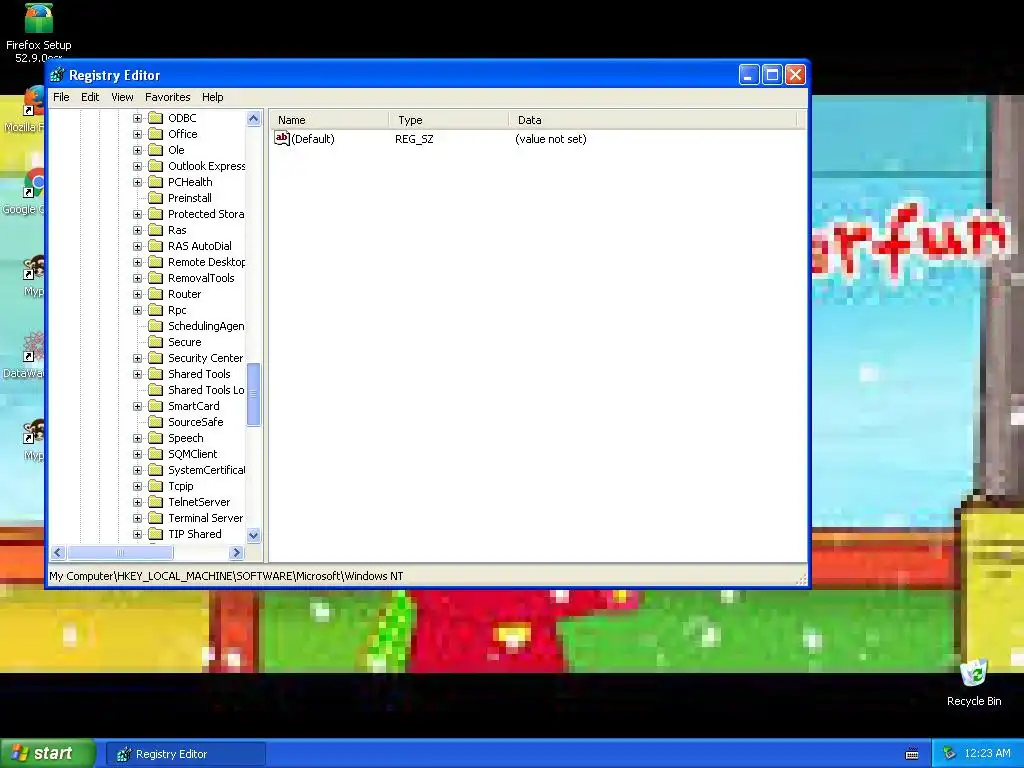This screenshot has height=768, width=1024.
Task: Click the safely remove hardware tray icon
Action: (x=950, y=754)
